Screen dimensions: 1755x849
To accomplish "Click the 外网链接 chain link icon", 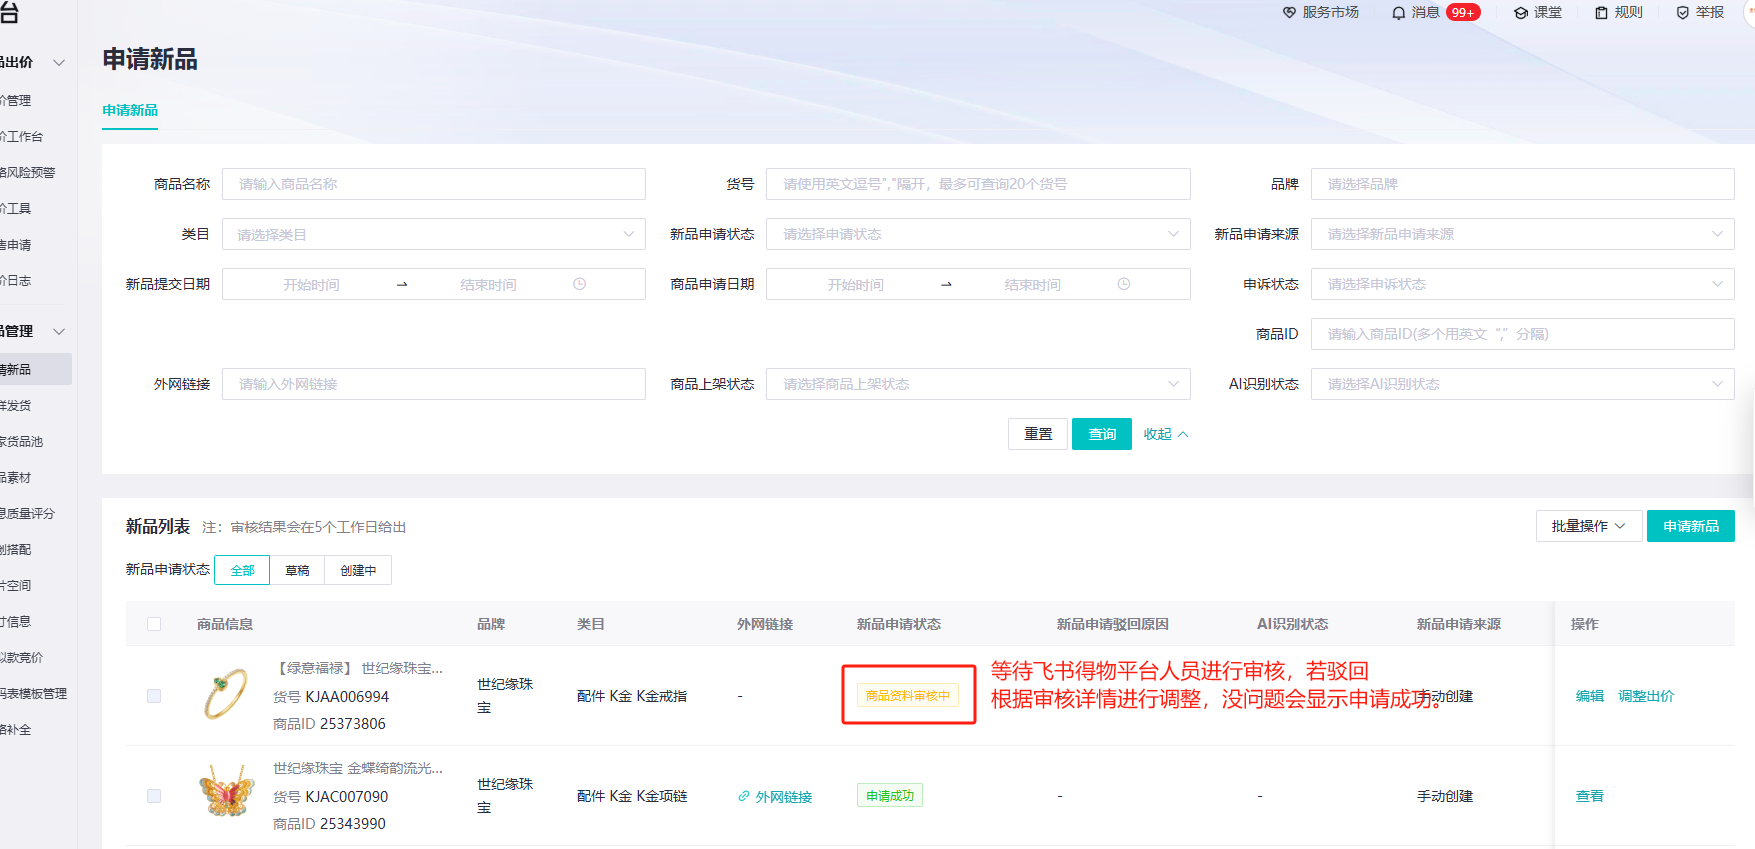I will (x=744, y=796).
